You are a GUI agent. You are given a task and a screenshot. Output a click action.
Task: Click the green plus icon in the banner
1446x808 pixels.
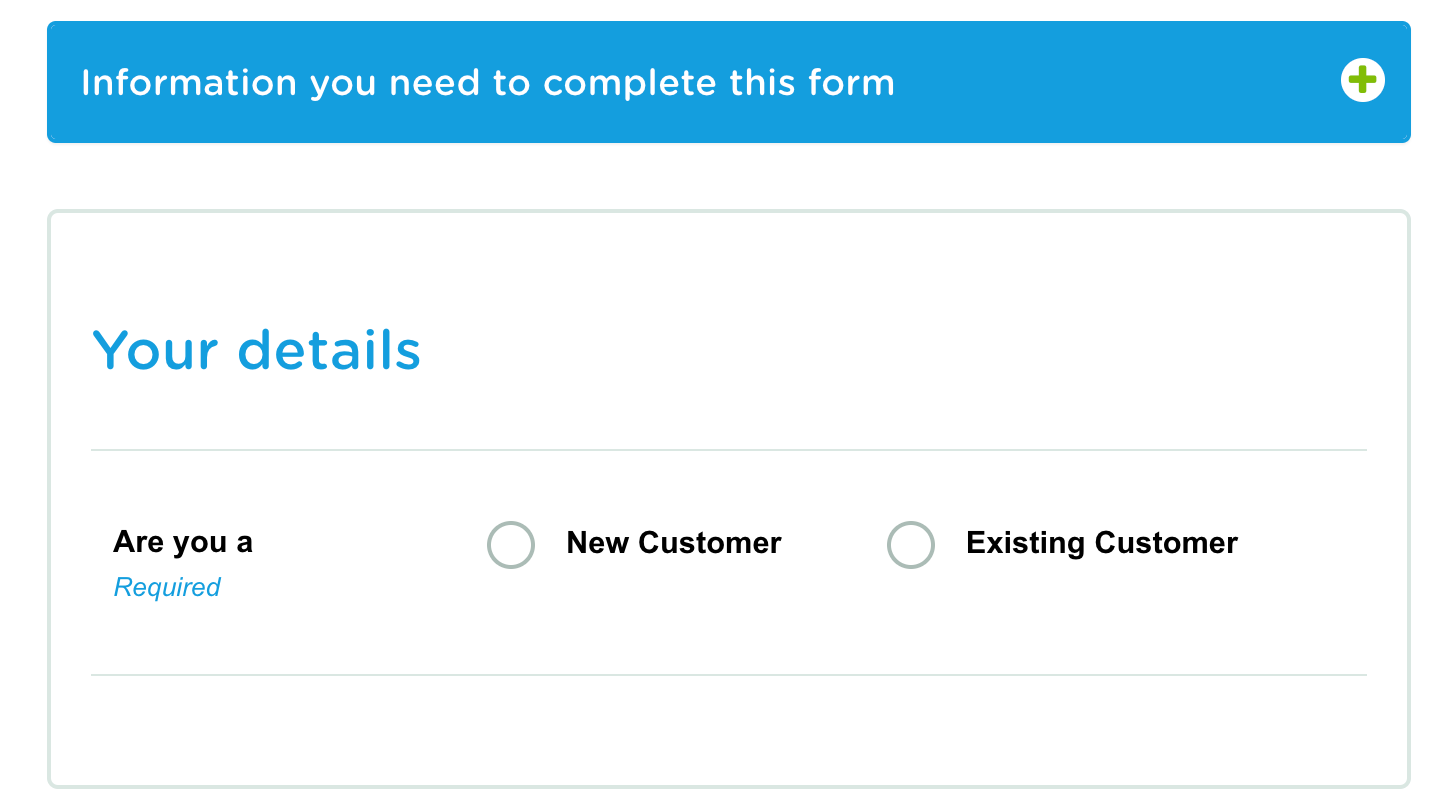tap(1362, 80)
